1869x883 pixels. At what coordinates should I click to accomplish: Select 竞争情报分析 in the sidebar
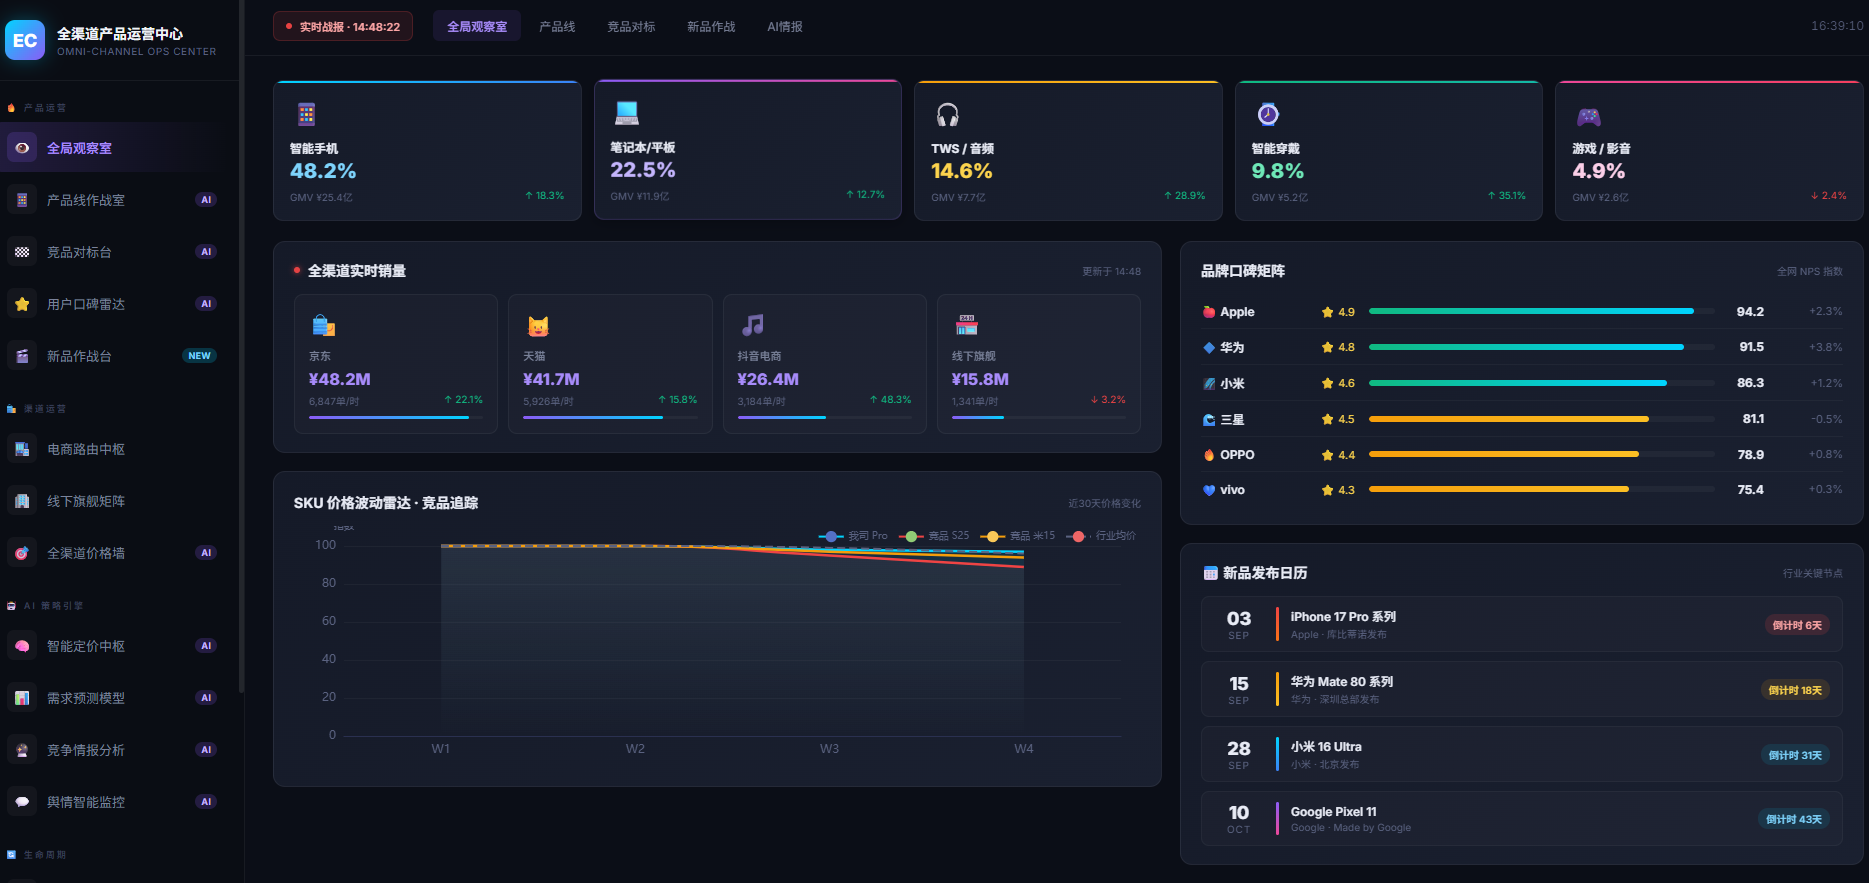point(112,750)
